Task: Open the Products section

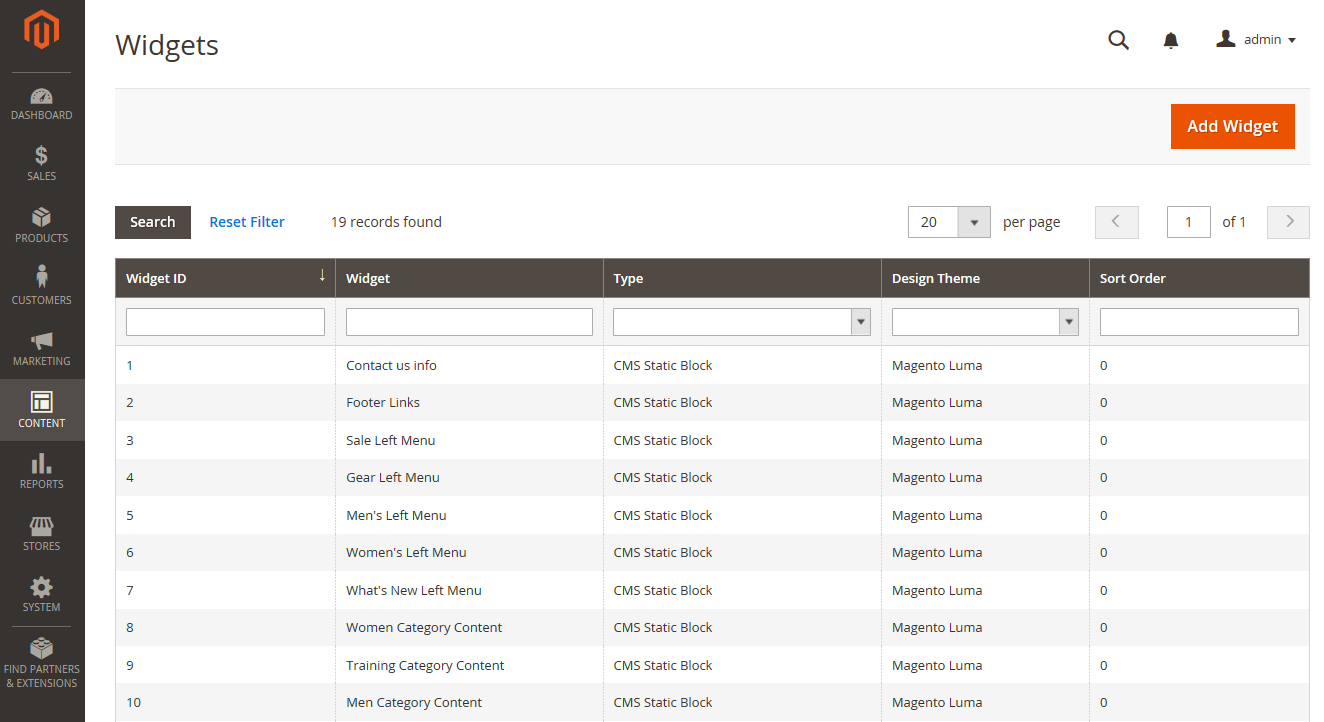Action: pos(41,225)
